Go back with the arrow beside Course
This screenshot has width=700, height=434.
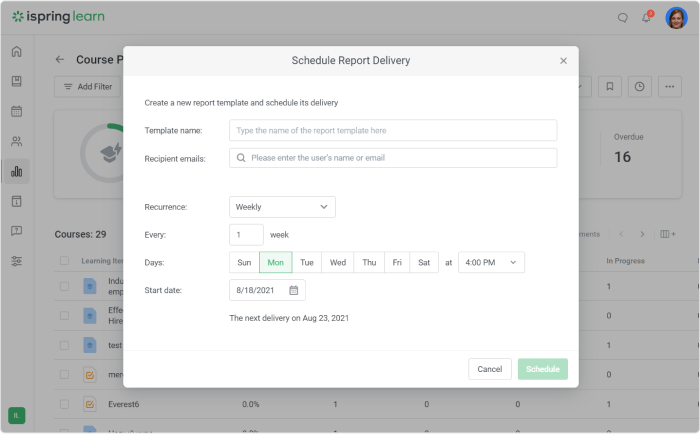click(60, 59)
